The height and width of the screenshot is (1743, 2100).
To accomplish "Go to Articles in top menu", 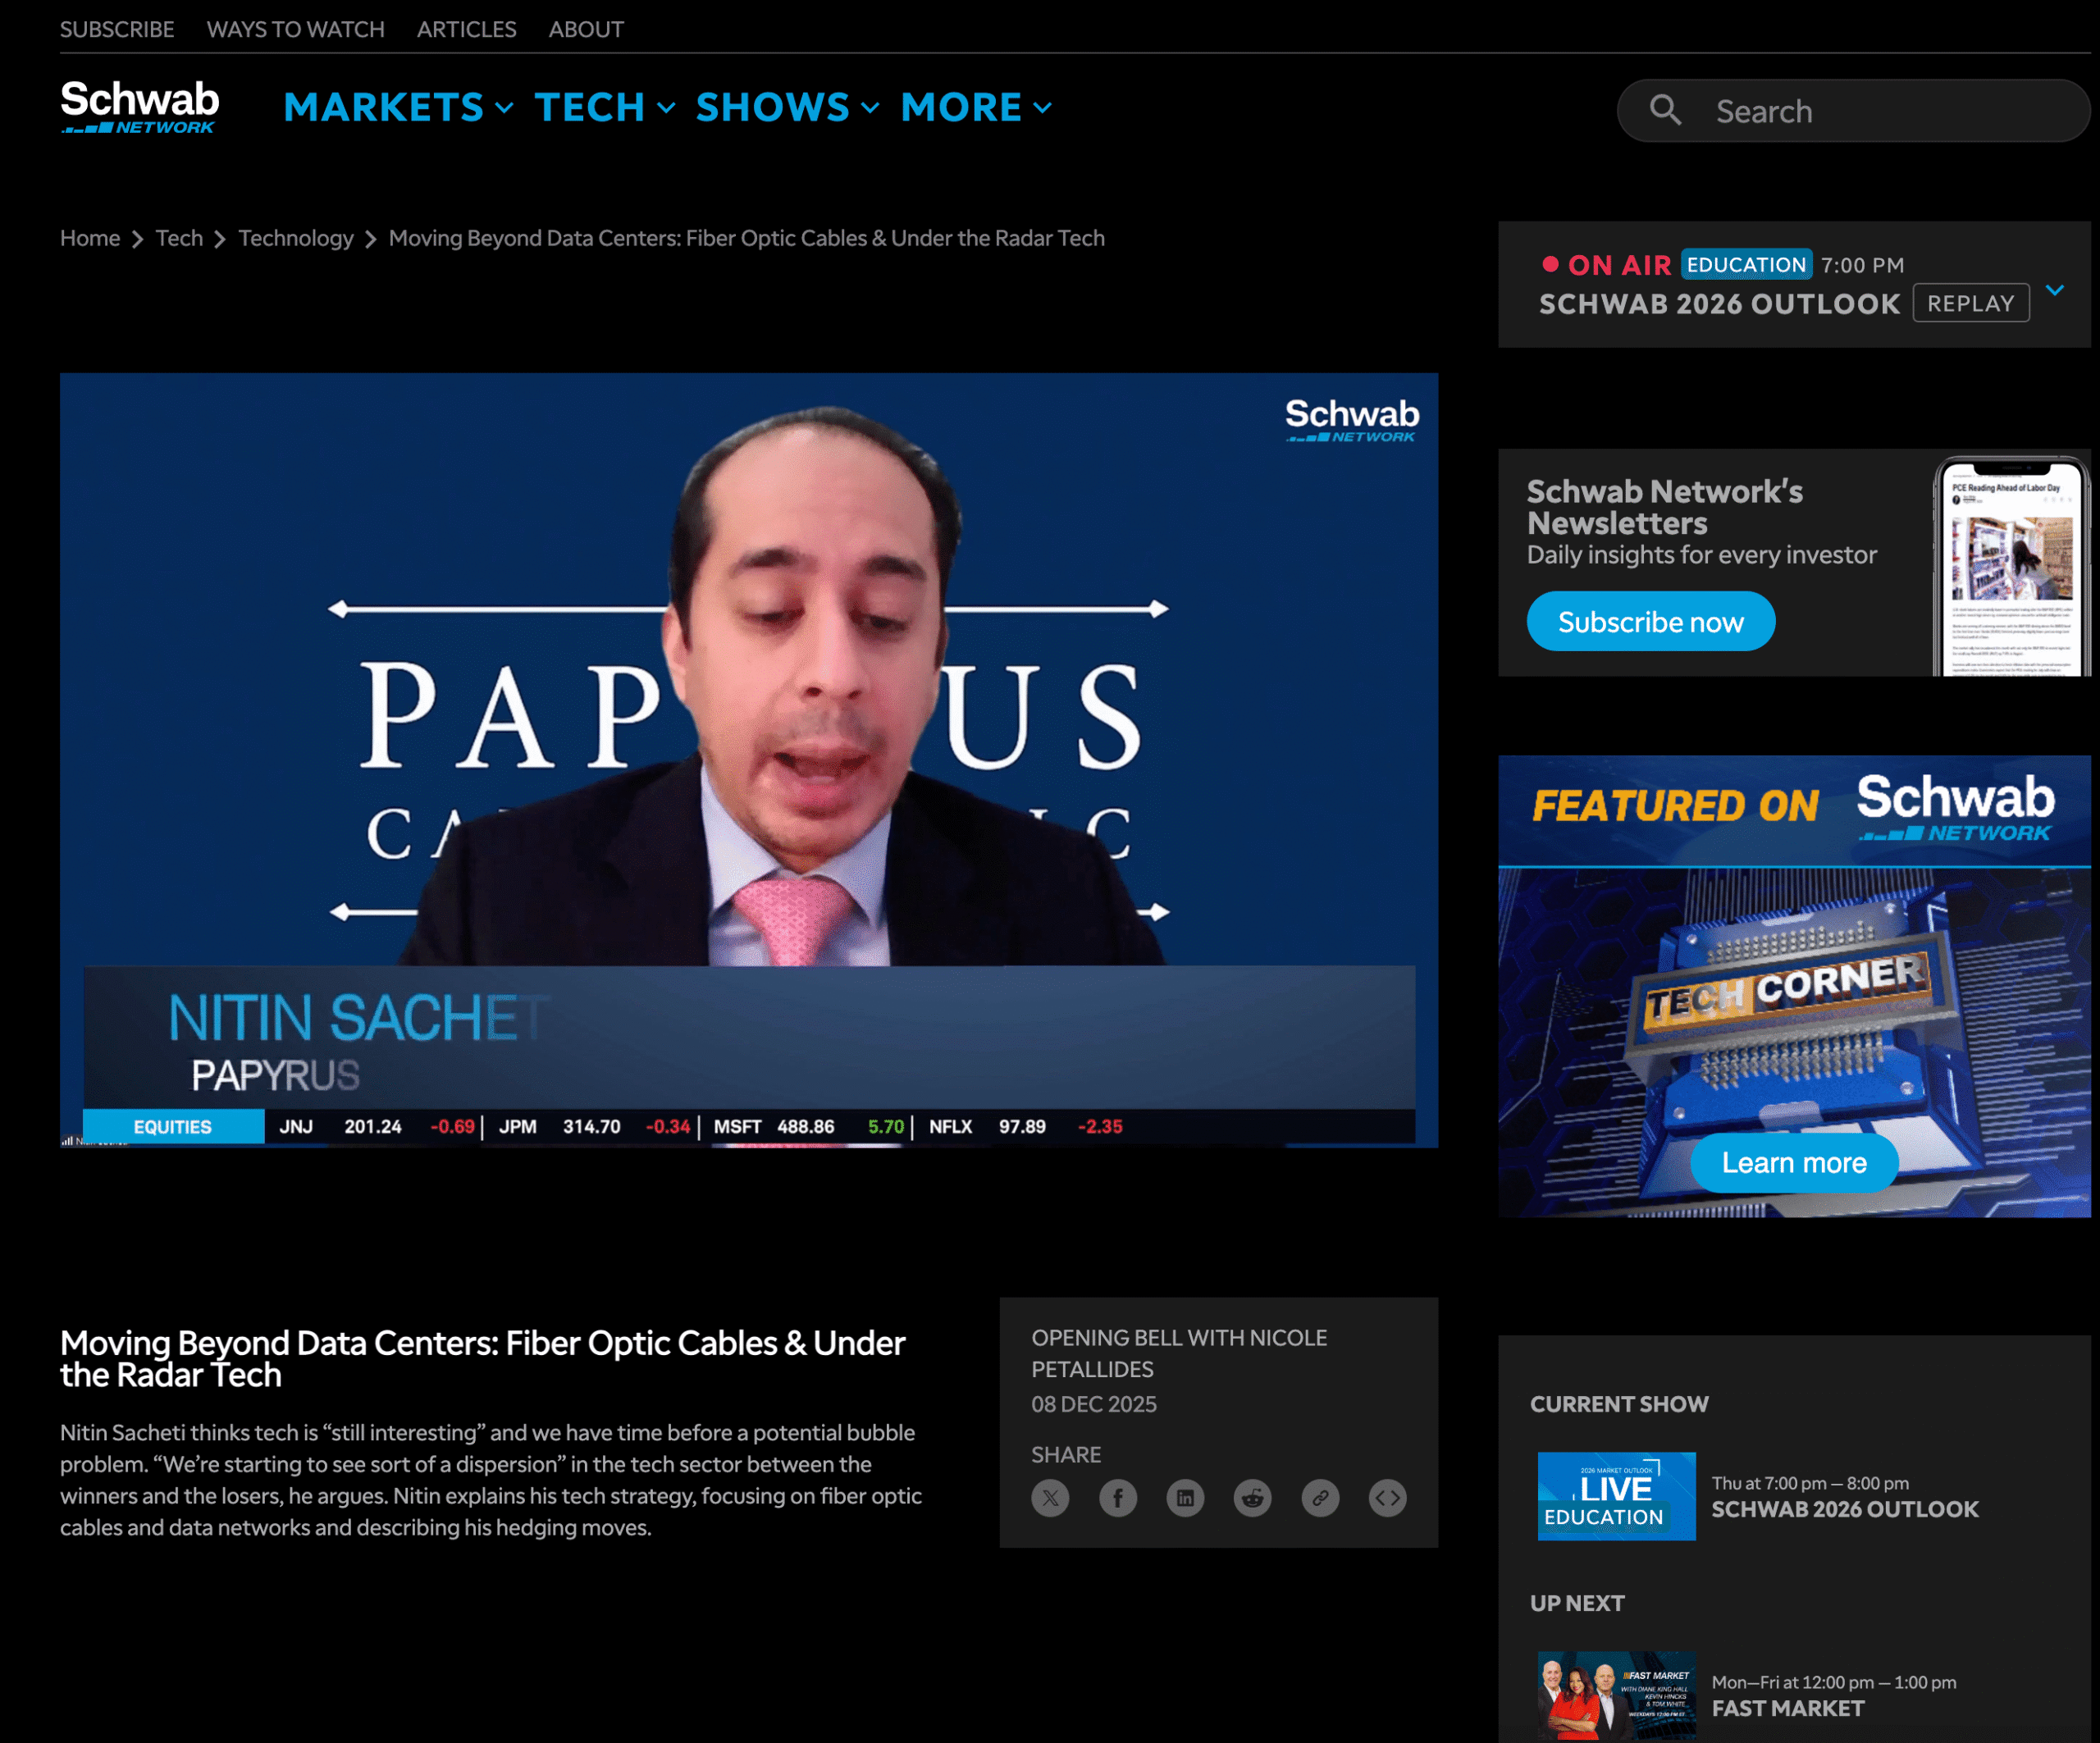I will point(466,29).
